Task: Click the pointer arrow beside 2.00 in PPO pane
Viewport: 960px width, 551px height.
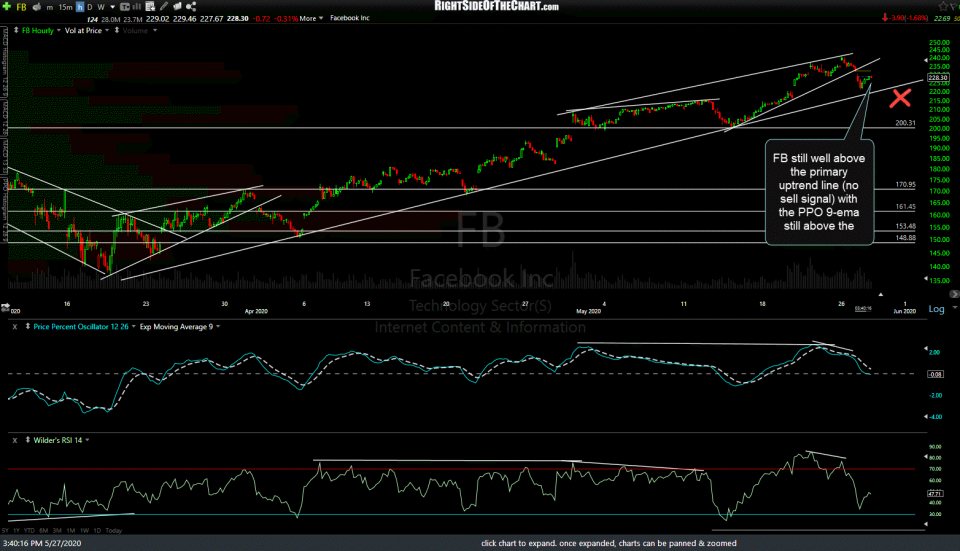Action: coord(925,349)
